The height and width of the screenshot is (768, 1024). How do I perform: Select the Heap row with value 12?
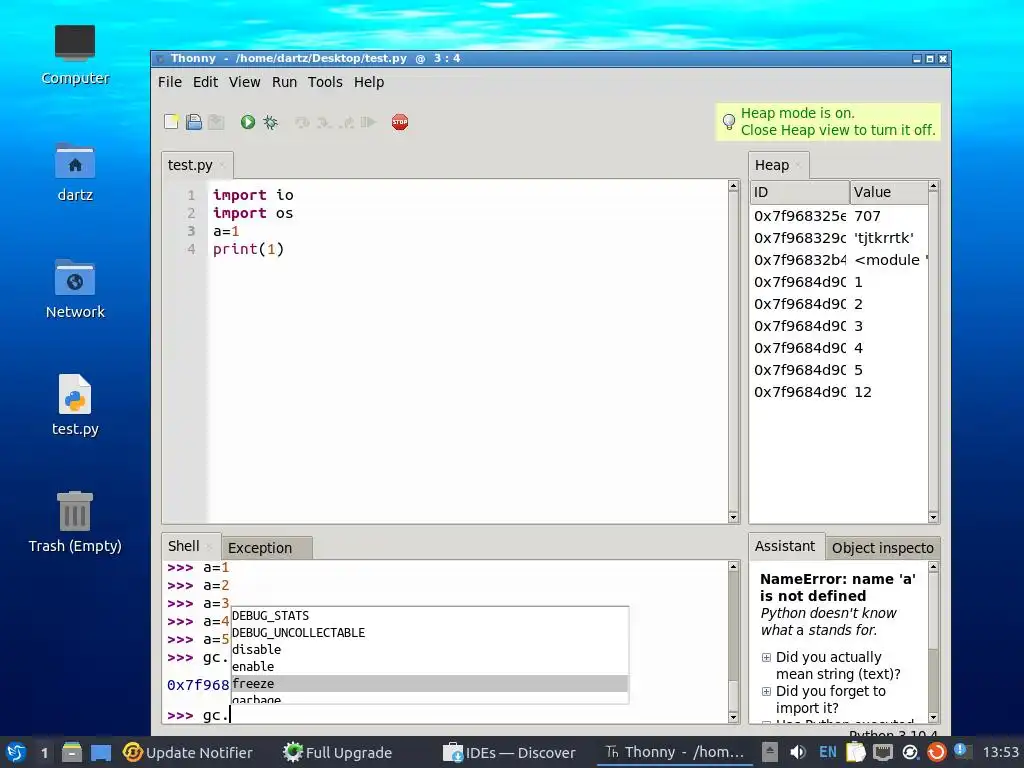[839, 392]
